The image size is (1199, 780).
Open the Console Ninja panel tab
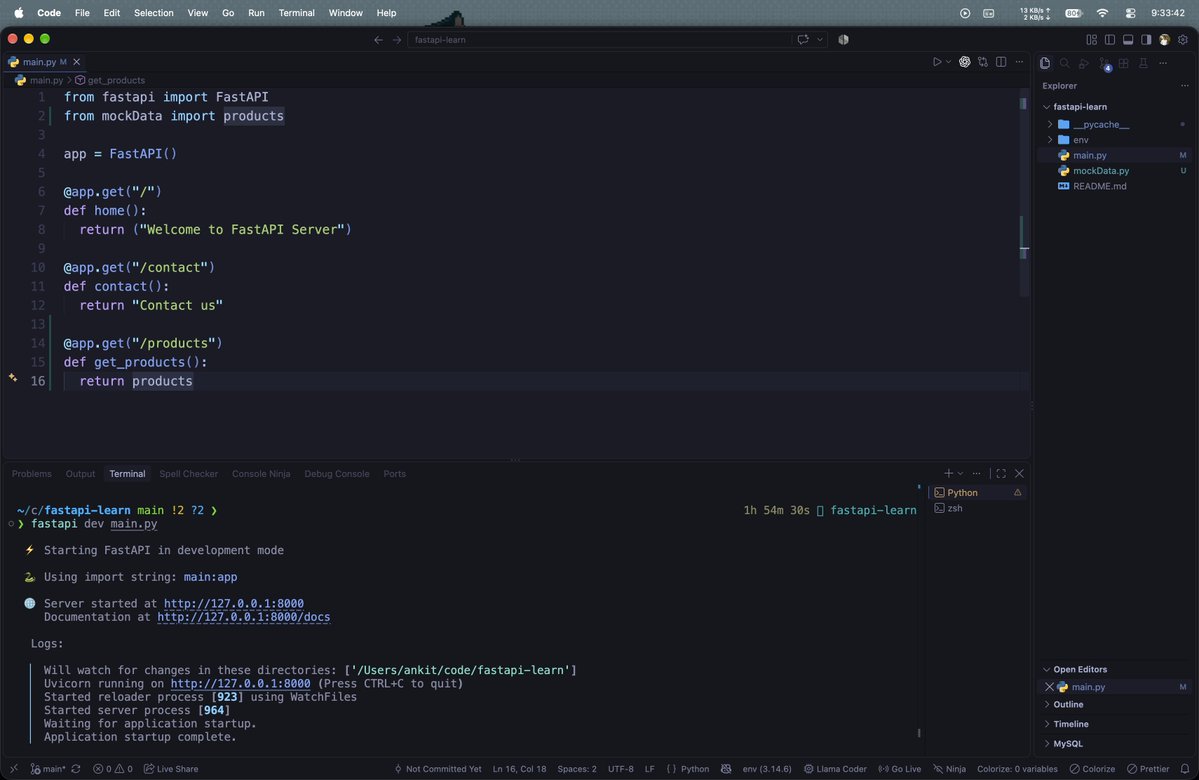(261, 474)
